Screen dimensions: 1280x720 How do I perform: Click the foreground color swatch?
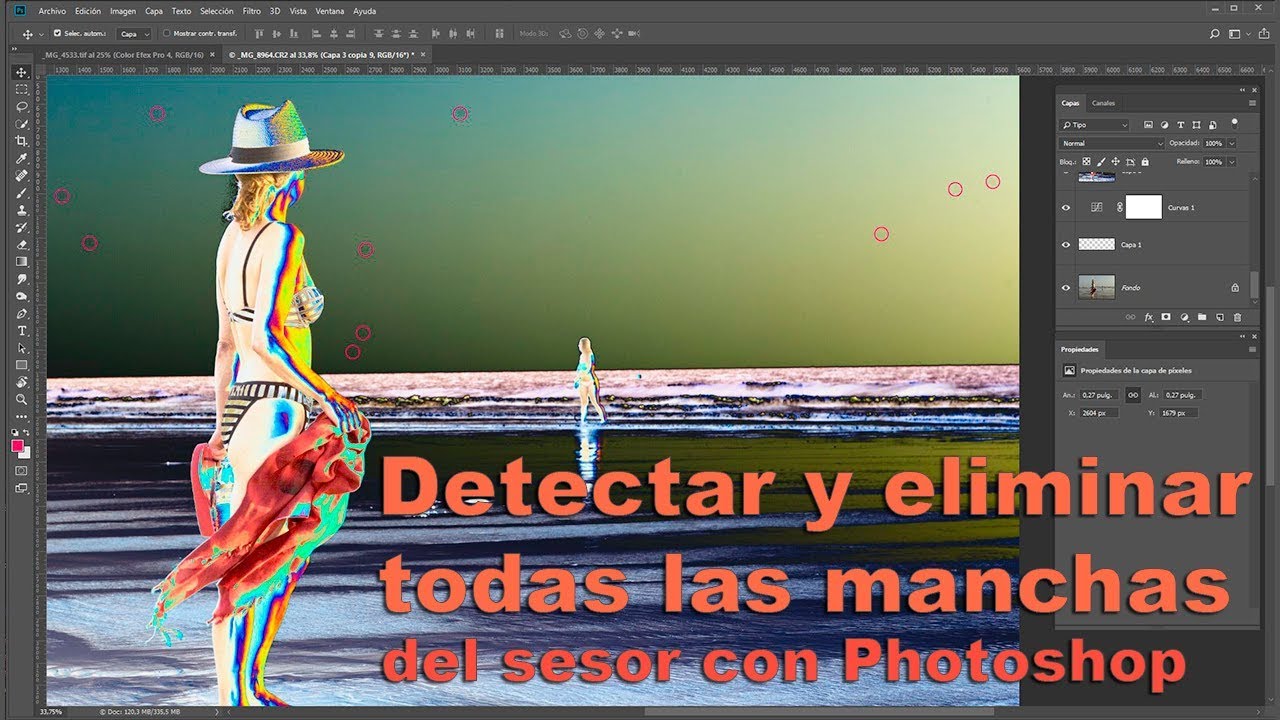pyautogui.click(x=18, y=445)
